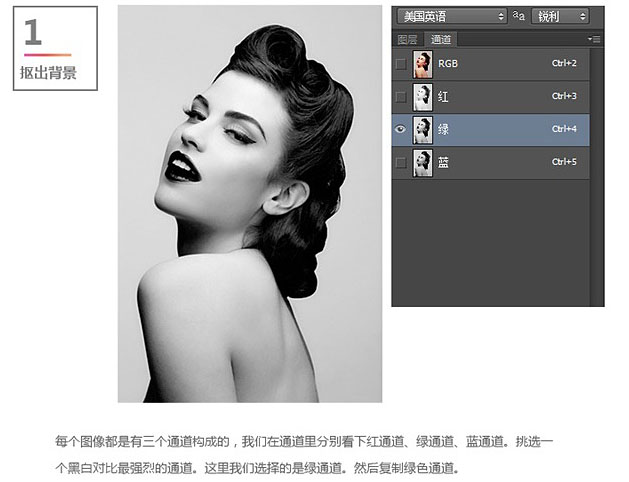
Task: Open the 美国英语 language dropdown
Action: pyautogui.click(x=452, y=16)
